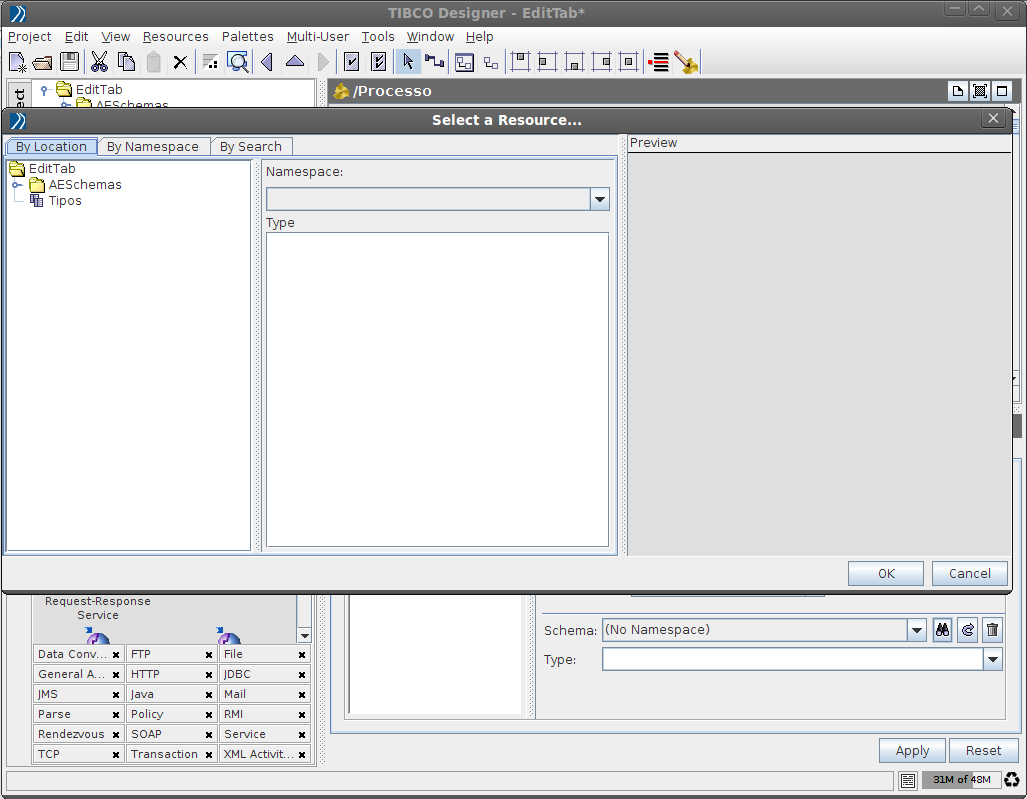Click the binoculars icon beside Schema
Image resolution: width=1027 pixels, height=799 pixels.
click(x=942, y=630)
